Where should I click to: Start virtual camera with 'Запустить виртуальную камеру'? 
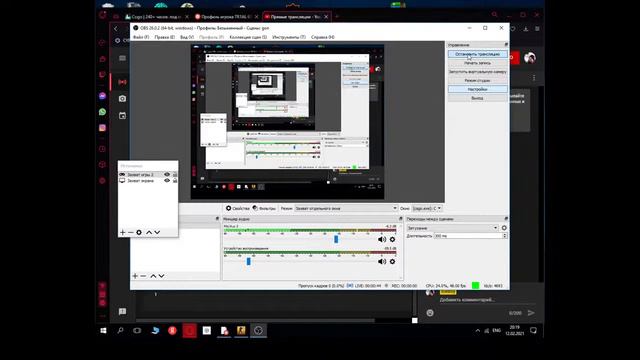(x=478, y=71)
